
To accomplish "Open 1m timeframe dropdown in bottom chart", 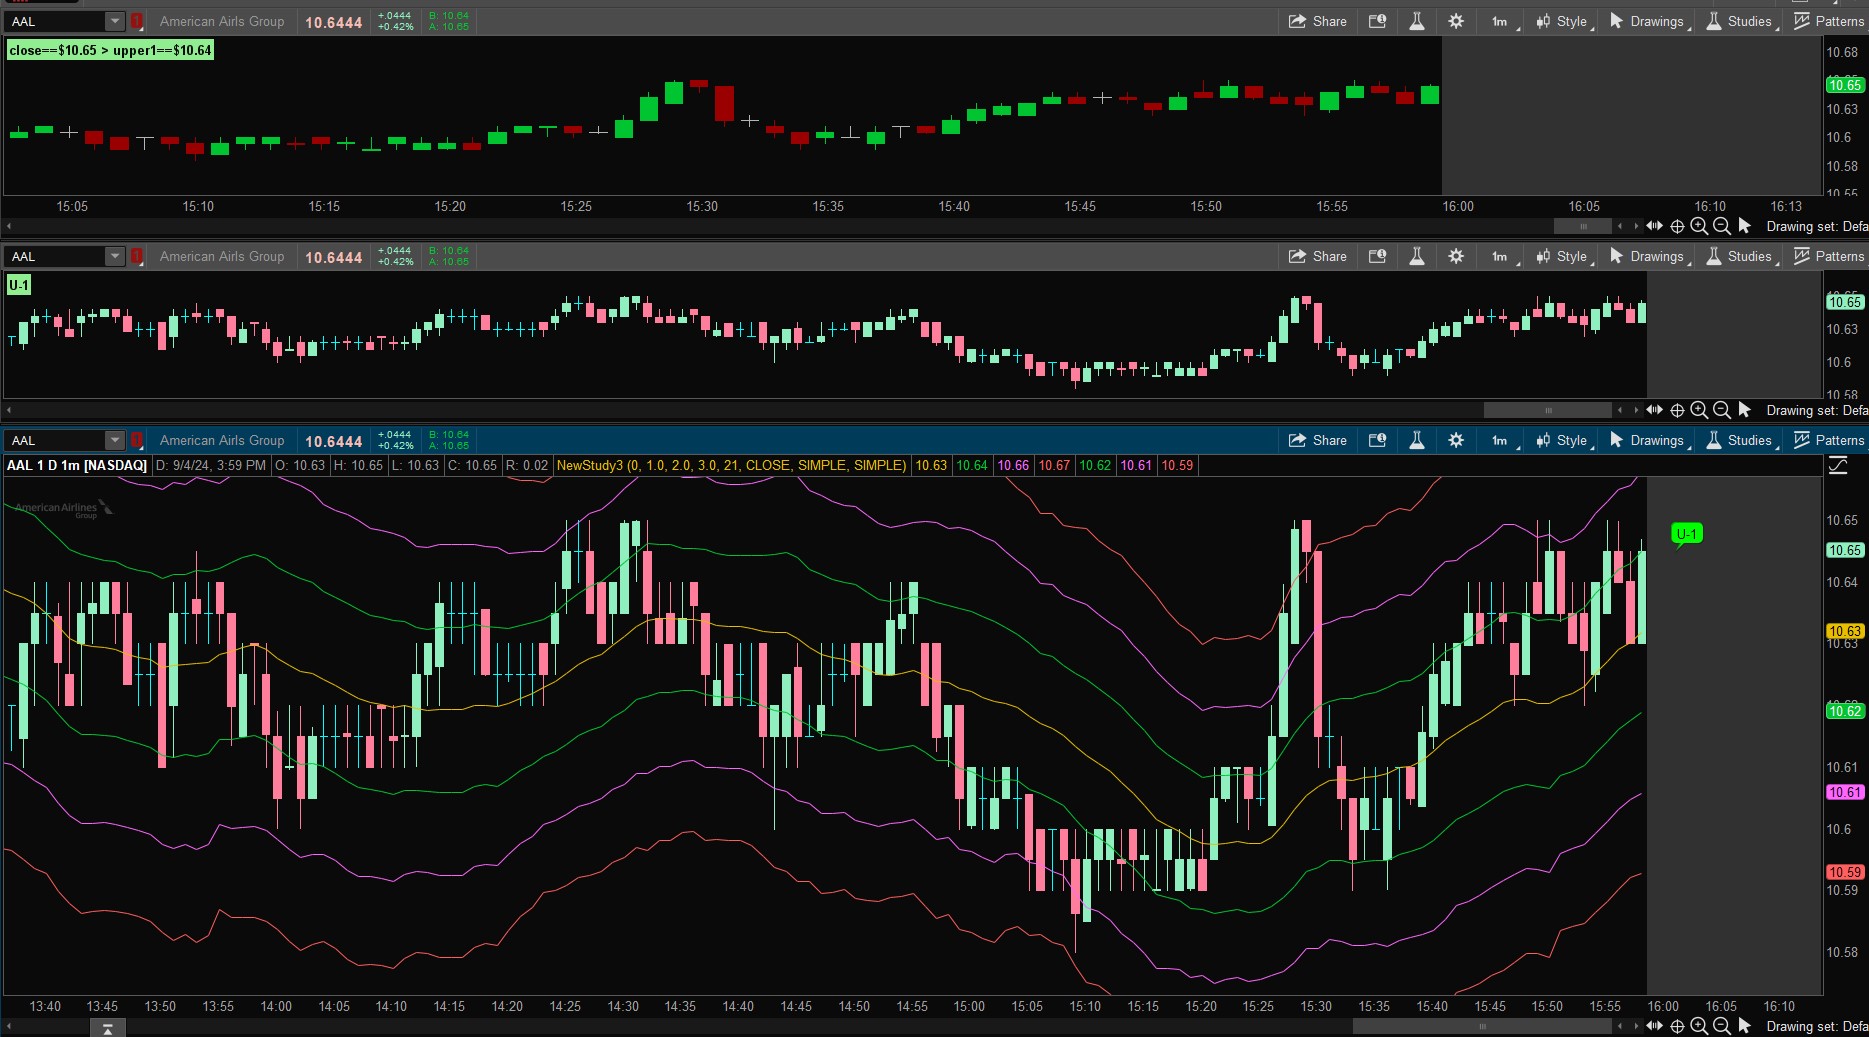I will coord(1504,440).
